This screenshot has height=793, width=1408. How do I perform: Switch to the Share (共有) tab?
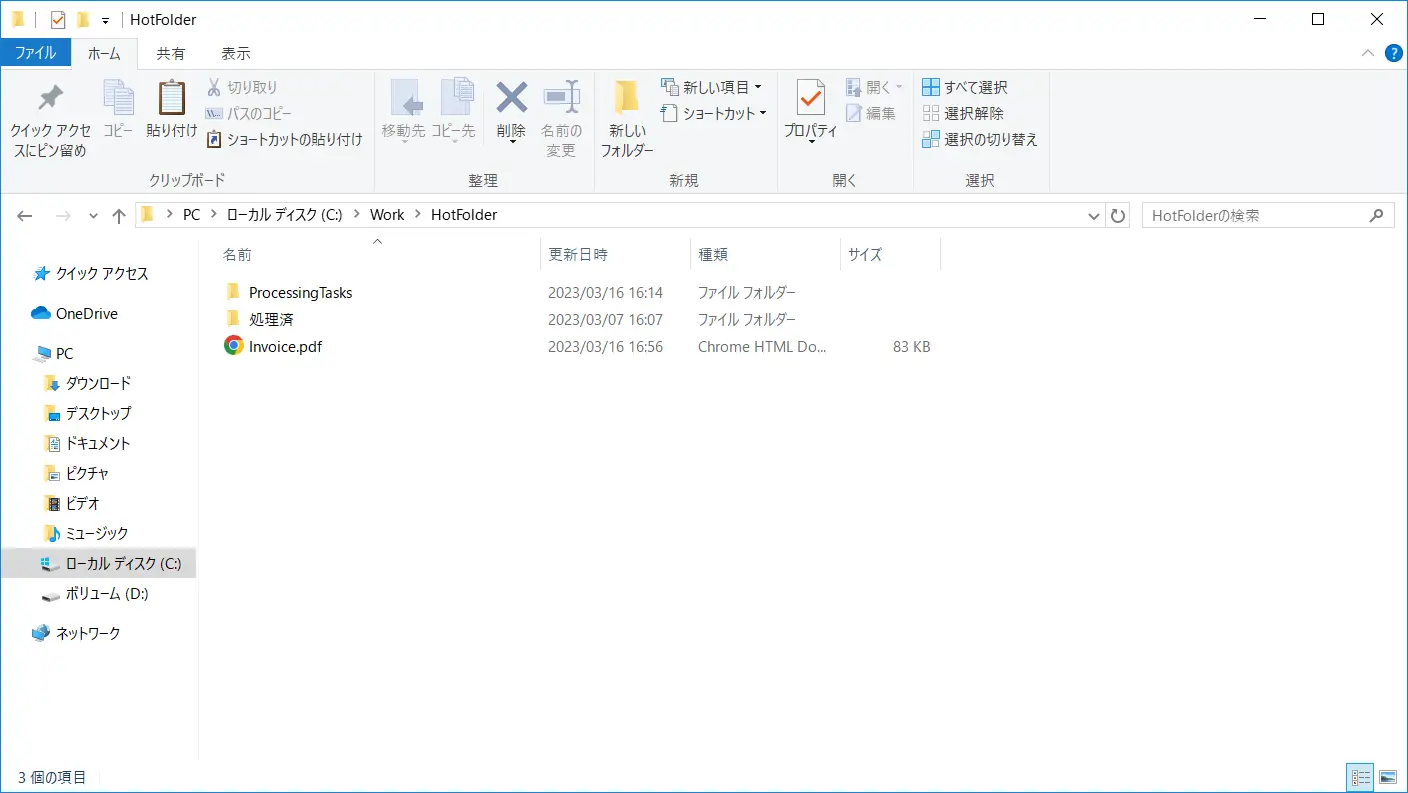[171, 54]
